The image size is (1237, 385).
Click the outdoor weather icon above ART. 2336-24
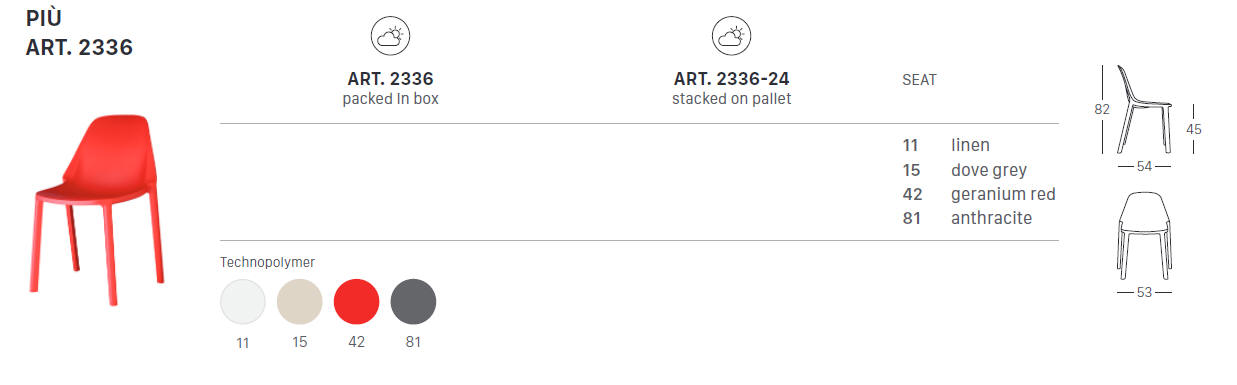[731, 37]
